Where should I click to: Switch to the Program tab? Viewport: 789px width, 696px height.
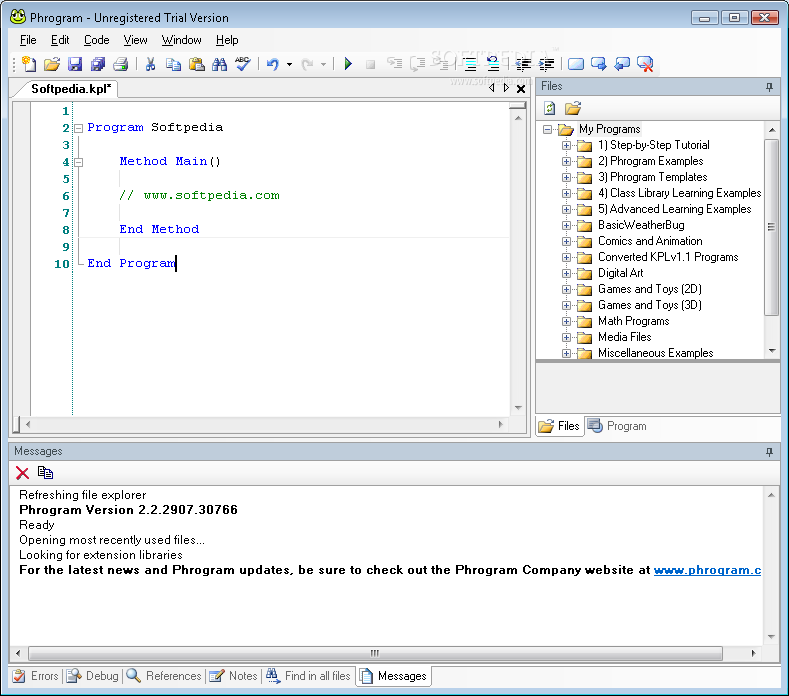617,426
